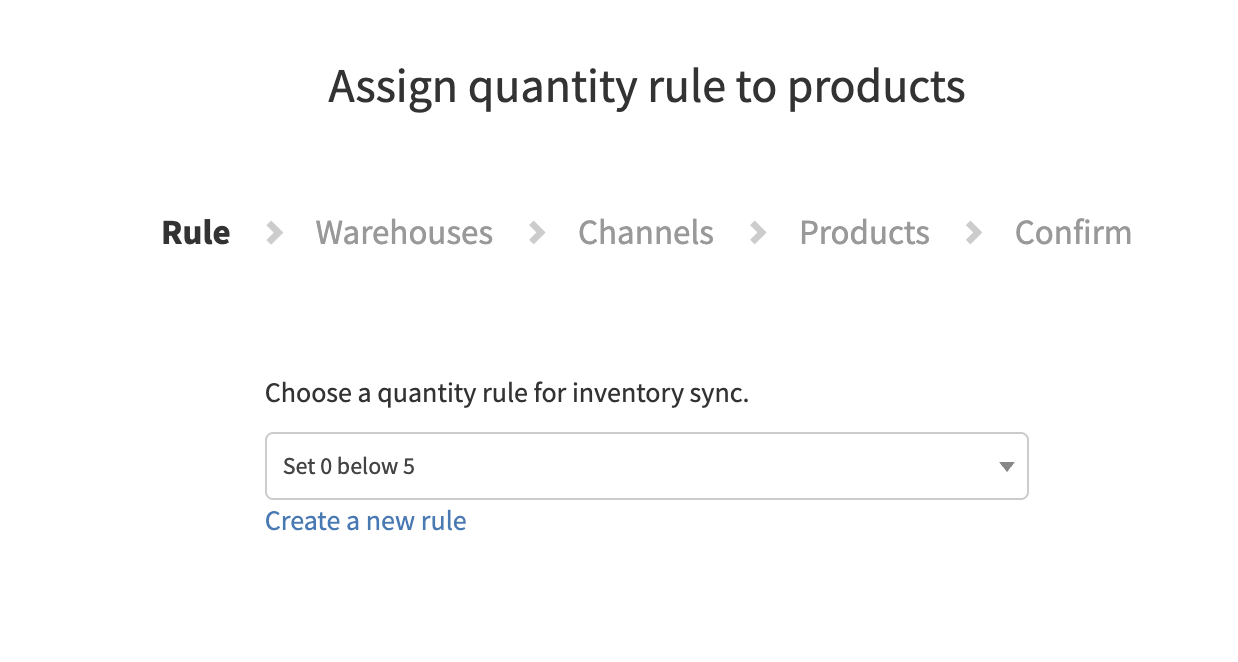Click the word "Assign" in the page title
This screenshot has height=662, width=1238.
pos(393,87)
